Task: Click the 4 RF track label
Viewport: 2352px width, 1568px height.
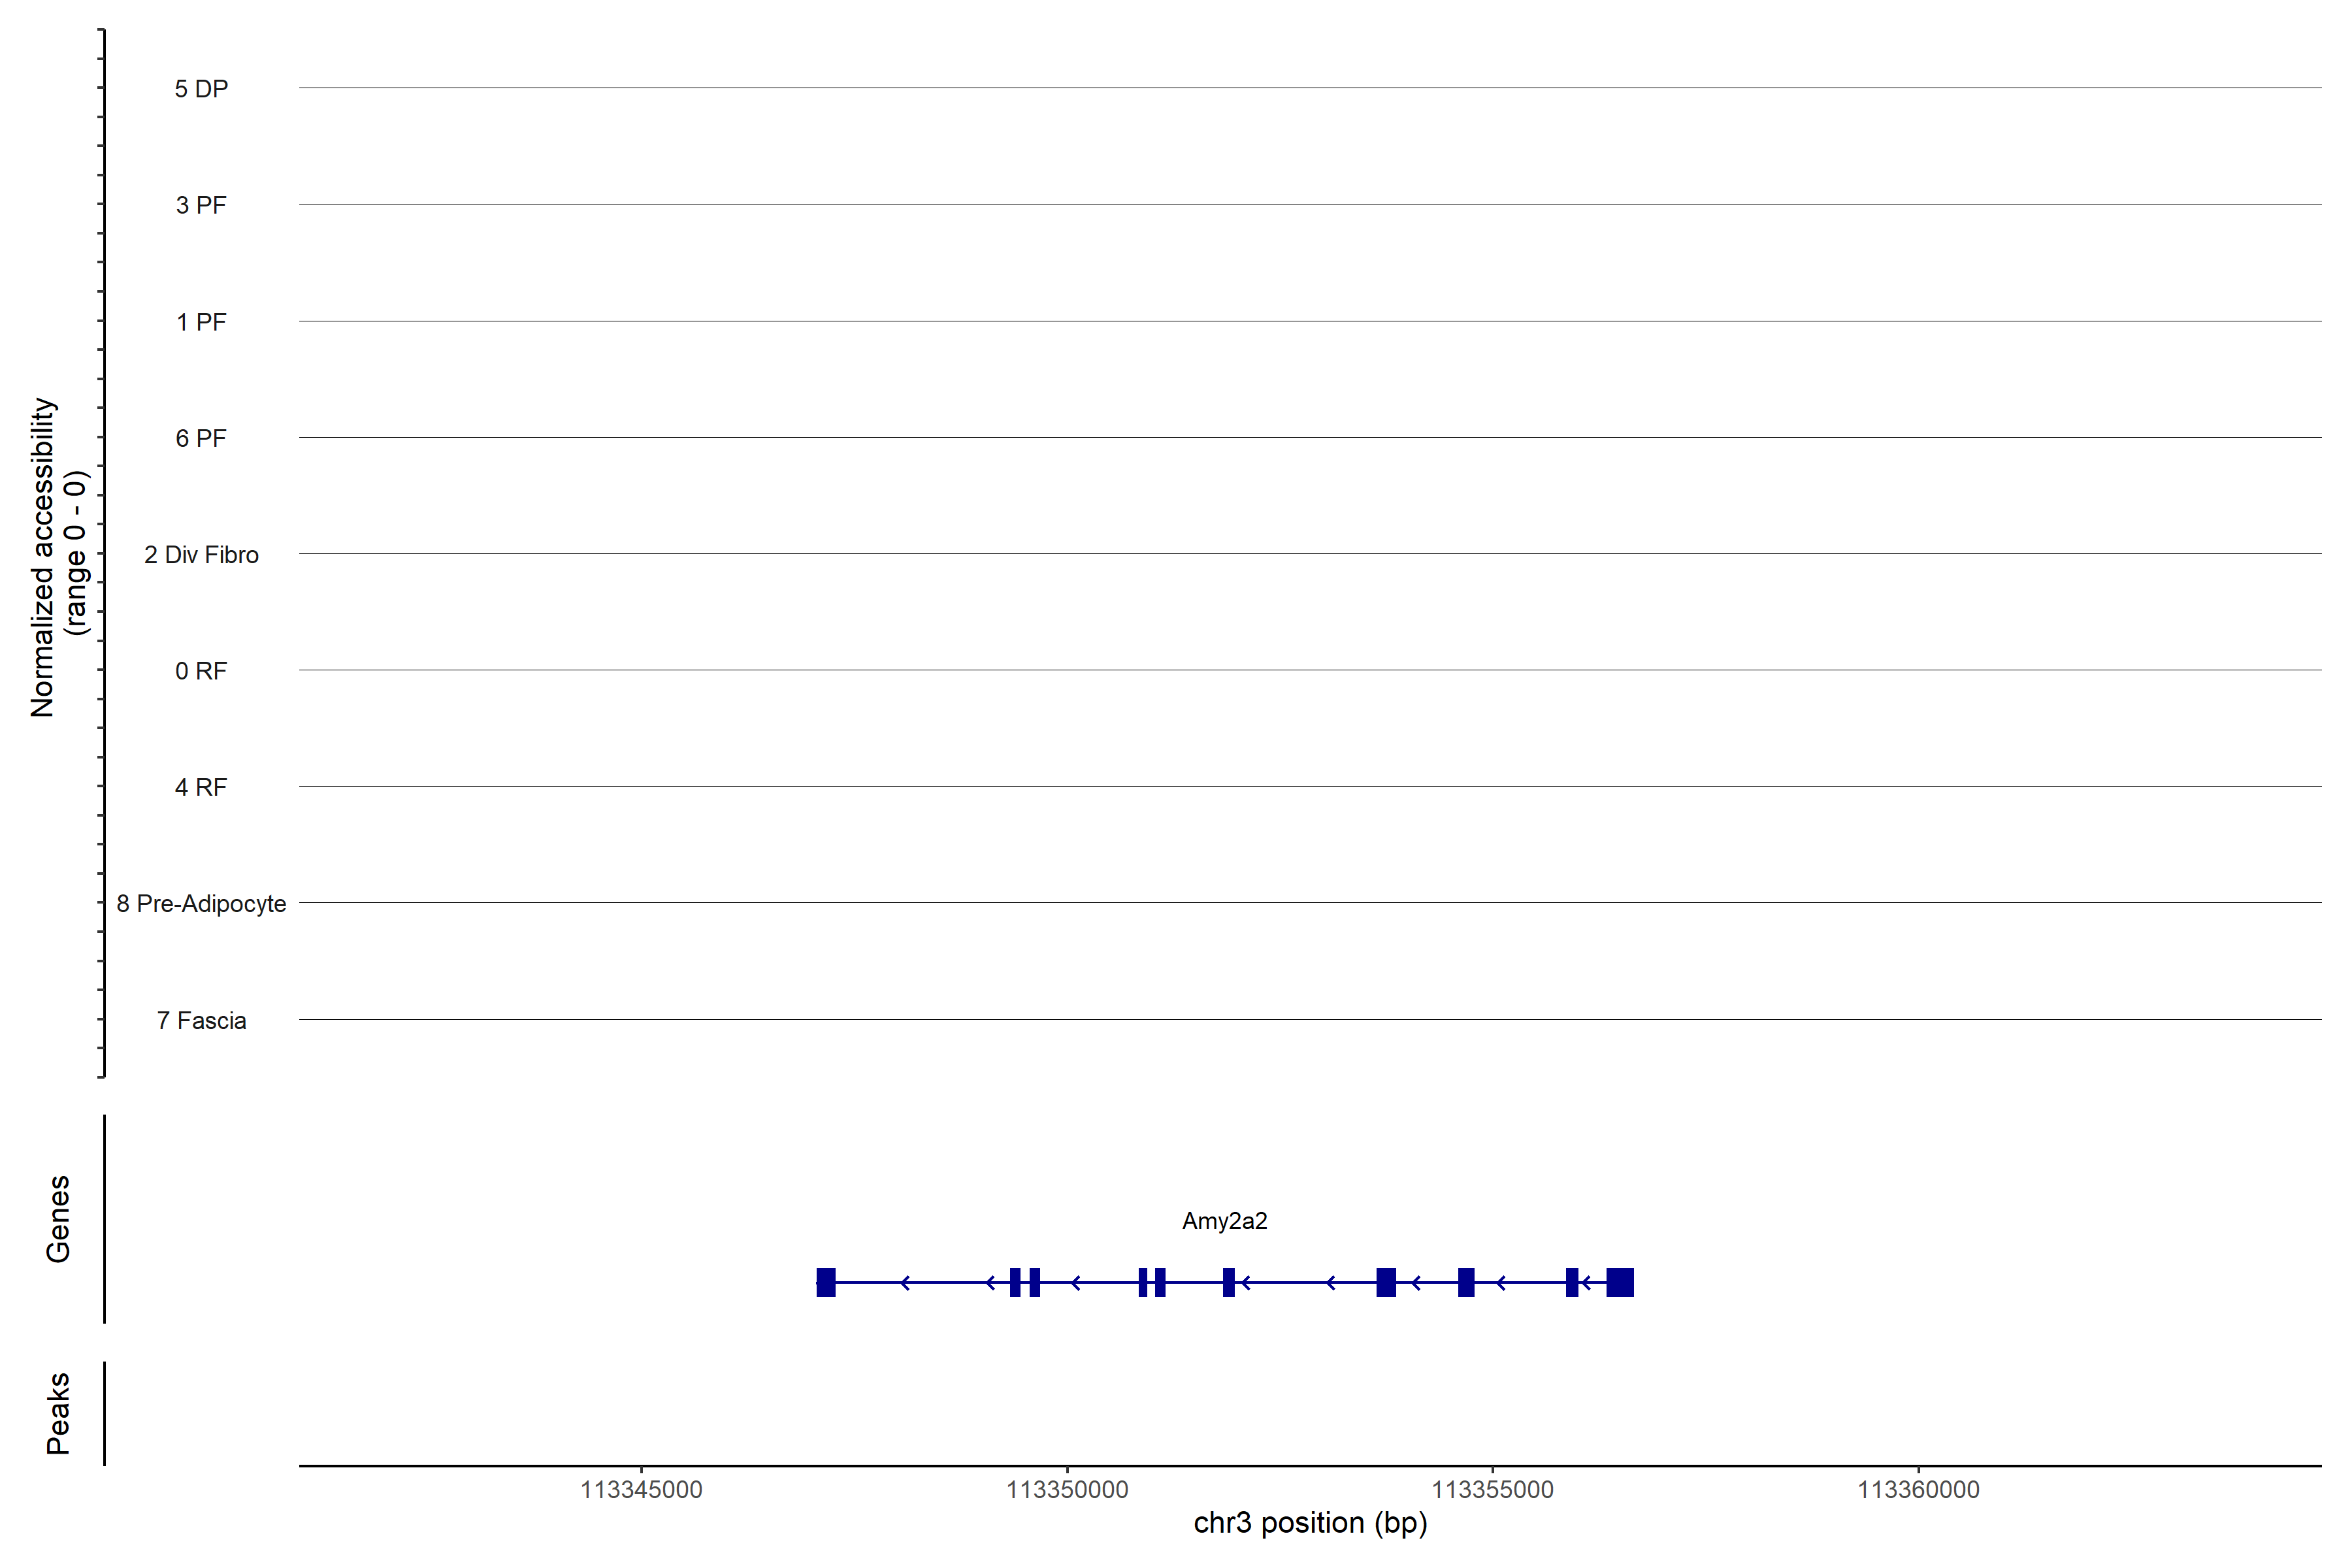Action: coord(201,787)
